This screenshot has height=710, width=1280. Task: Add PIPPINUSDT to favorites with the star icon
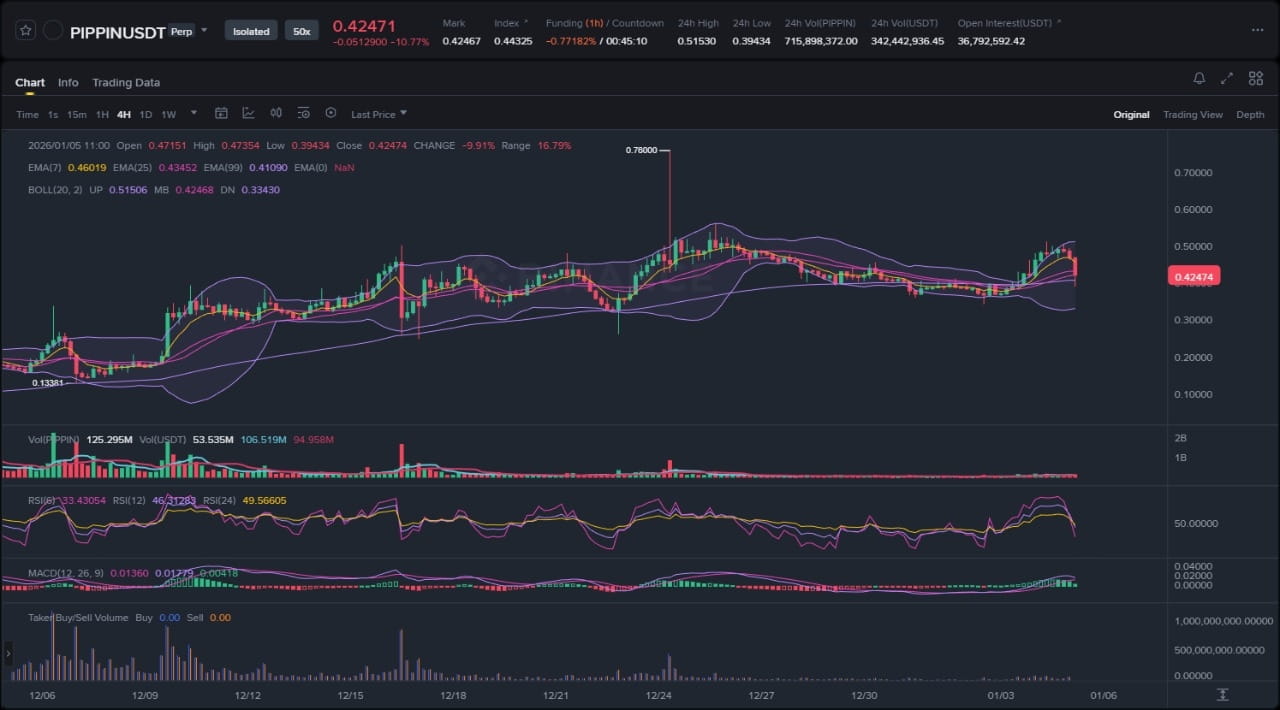27,31
